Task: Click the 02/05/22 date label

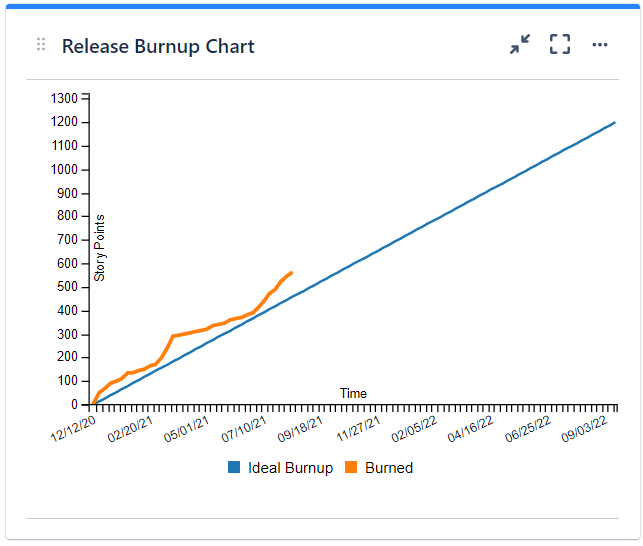Action: (414, 429)
